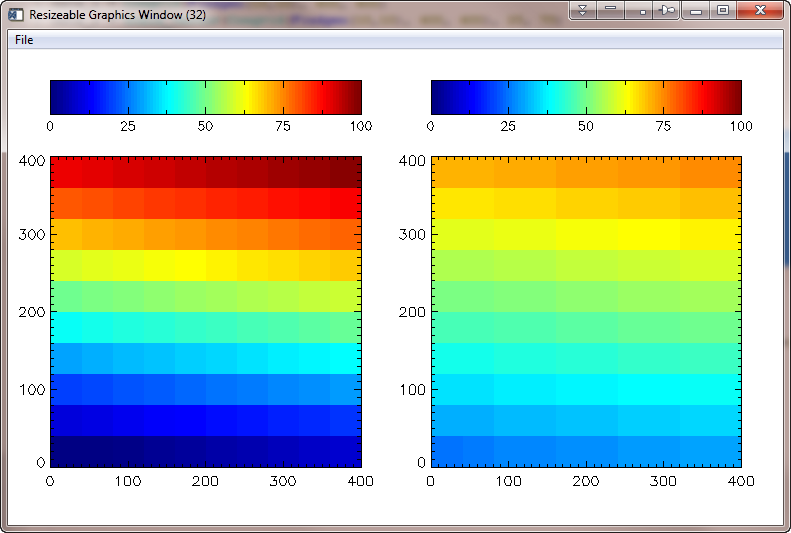791x533 pixels.
Task: Minimize the Resizeable Graphics Window
Action: point(696,11)
